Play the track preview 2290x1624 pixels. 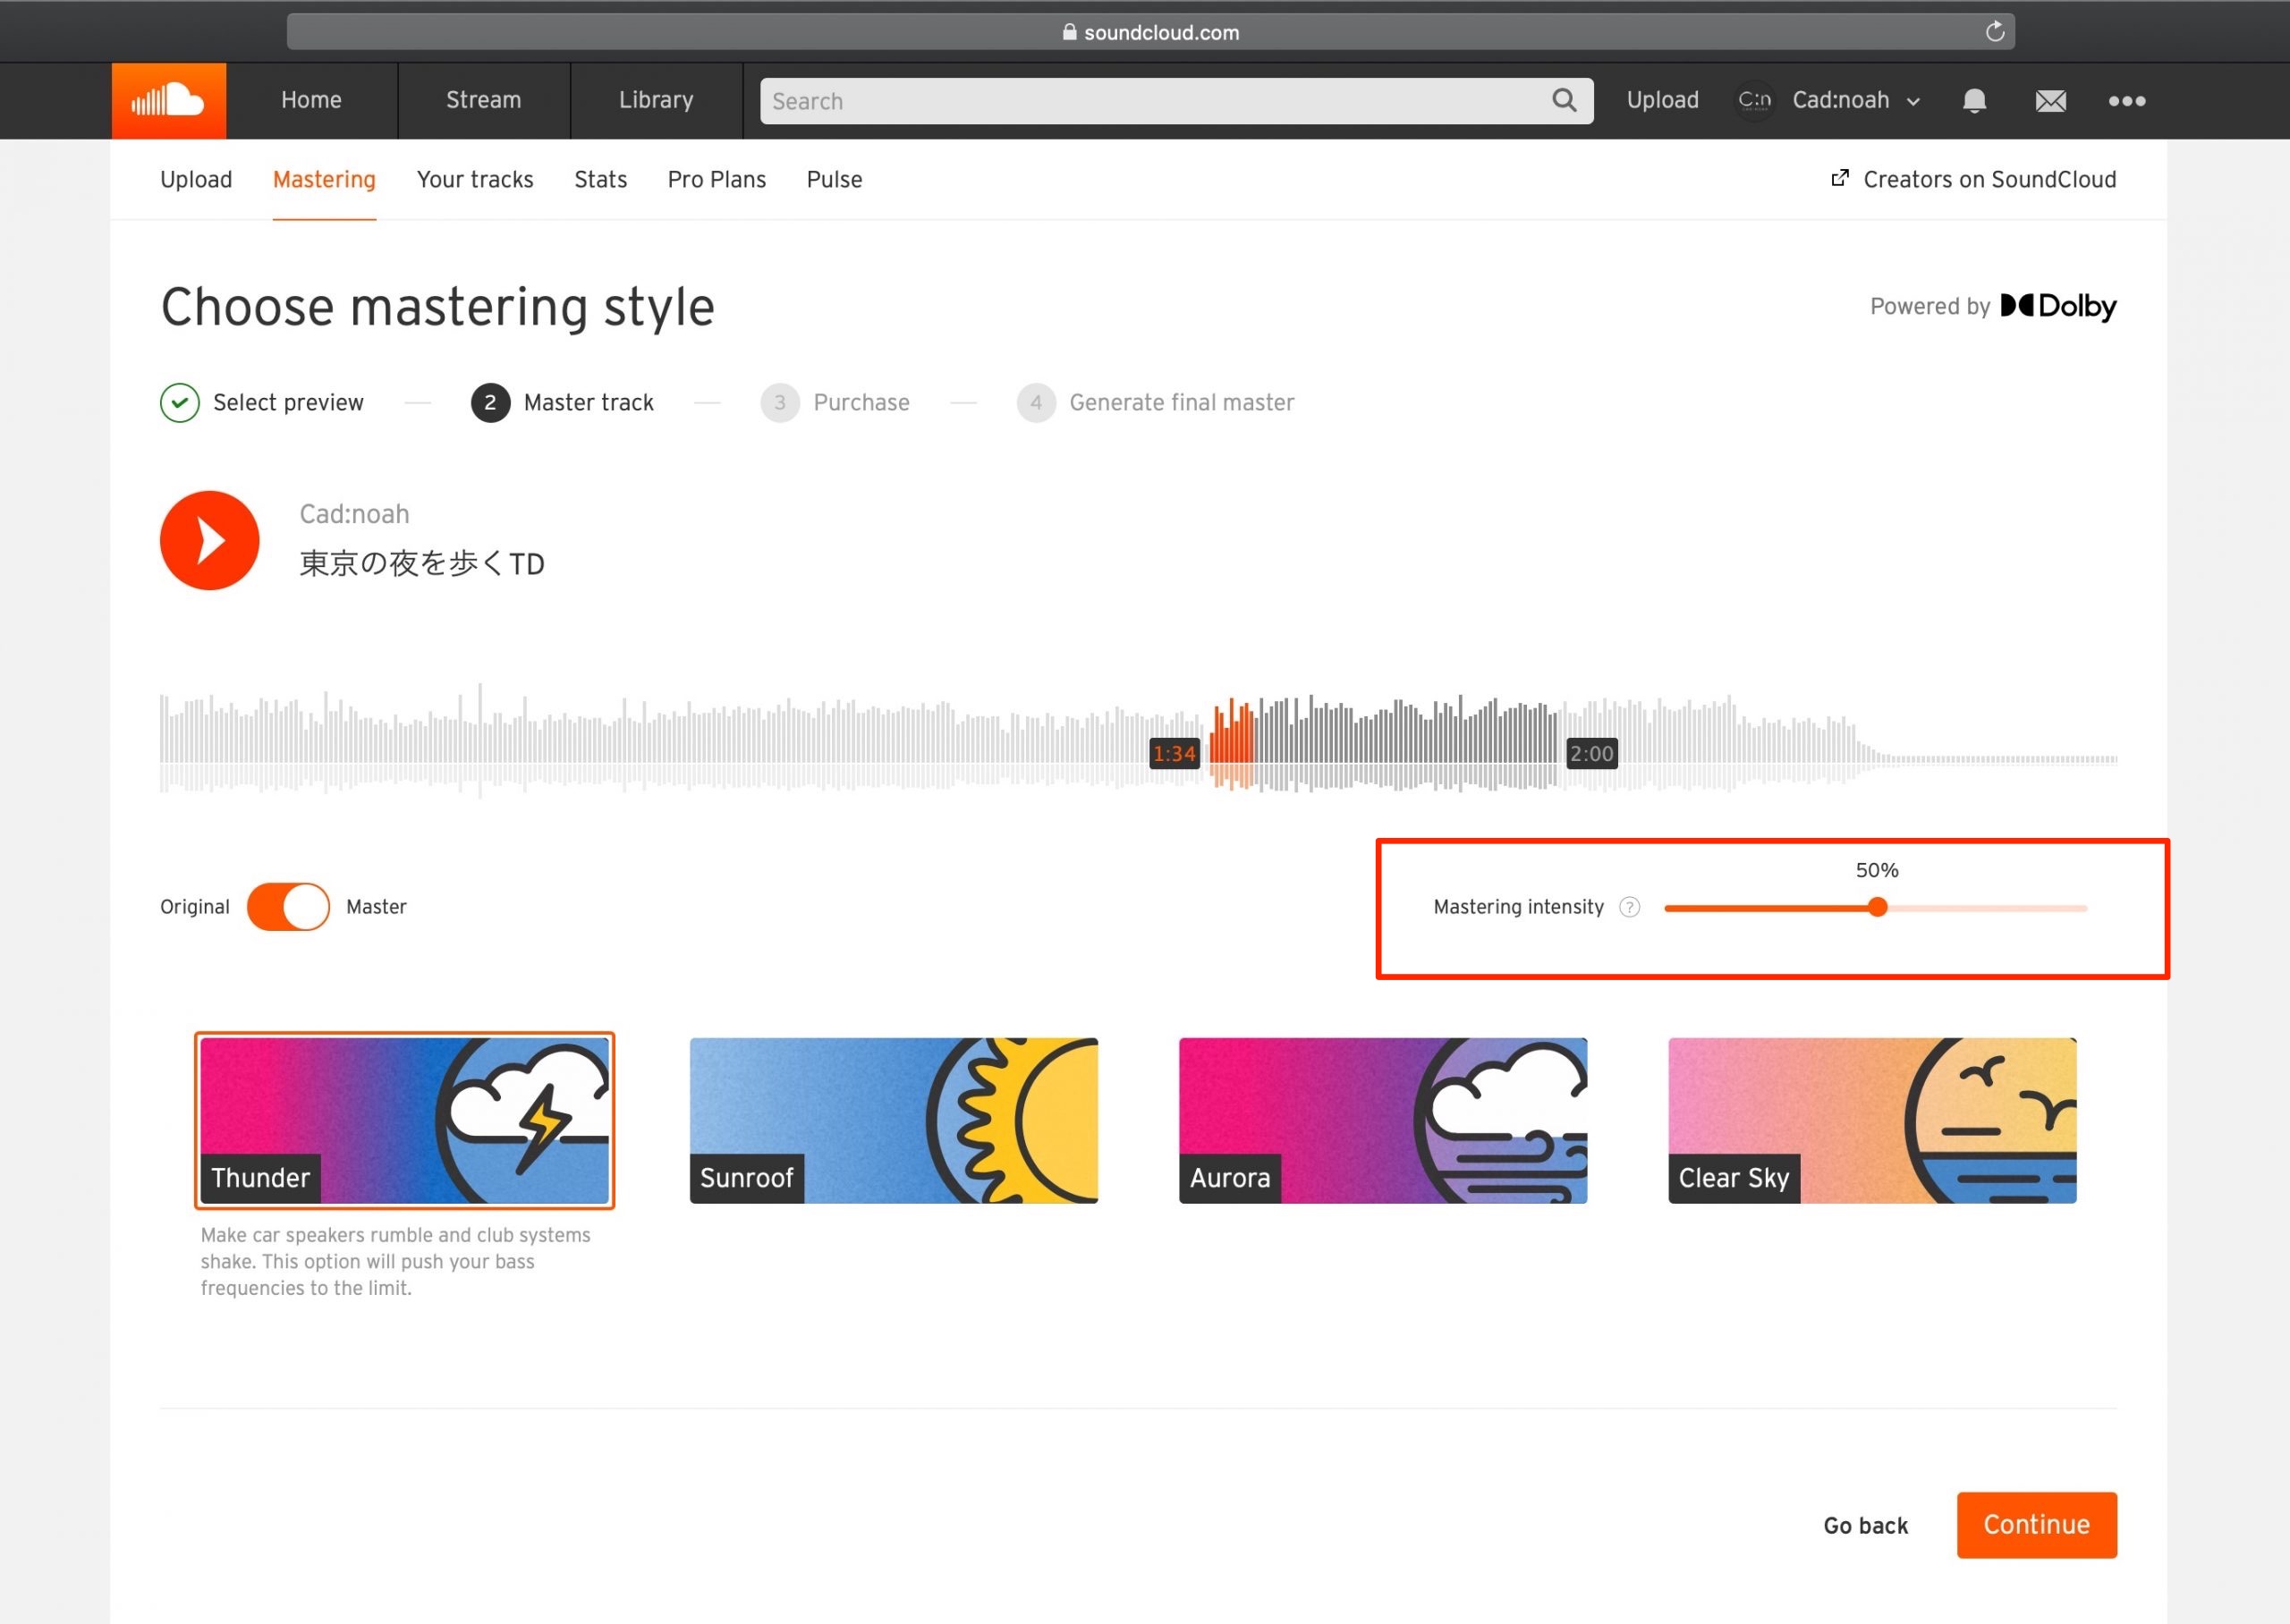[210, 540]
